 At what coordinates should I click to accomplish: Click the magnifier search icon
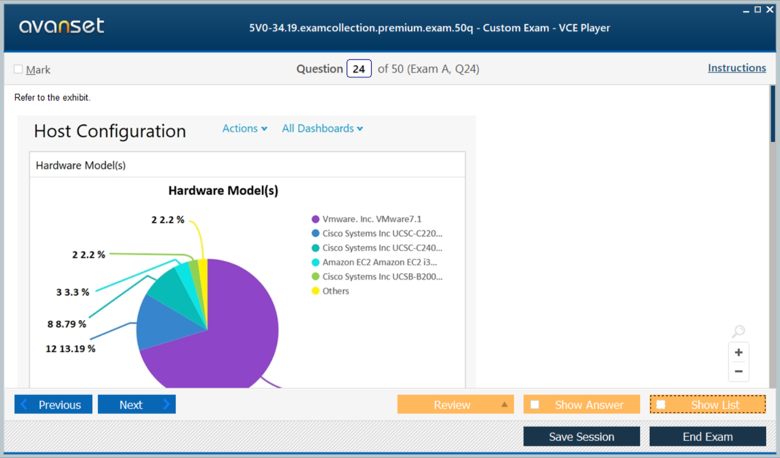coord(738,331)
